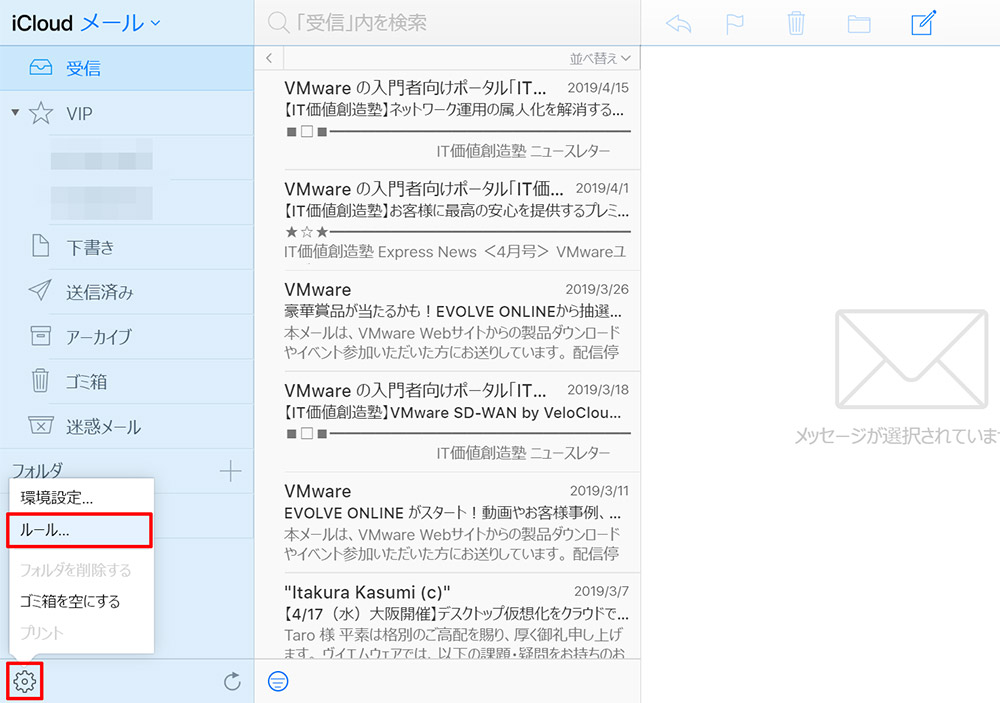Open the VMware email dated 2019/3/18

pyautogui.click(x=448, y=422)
